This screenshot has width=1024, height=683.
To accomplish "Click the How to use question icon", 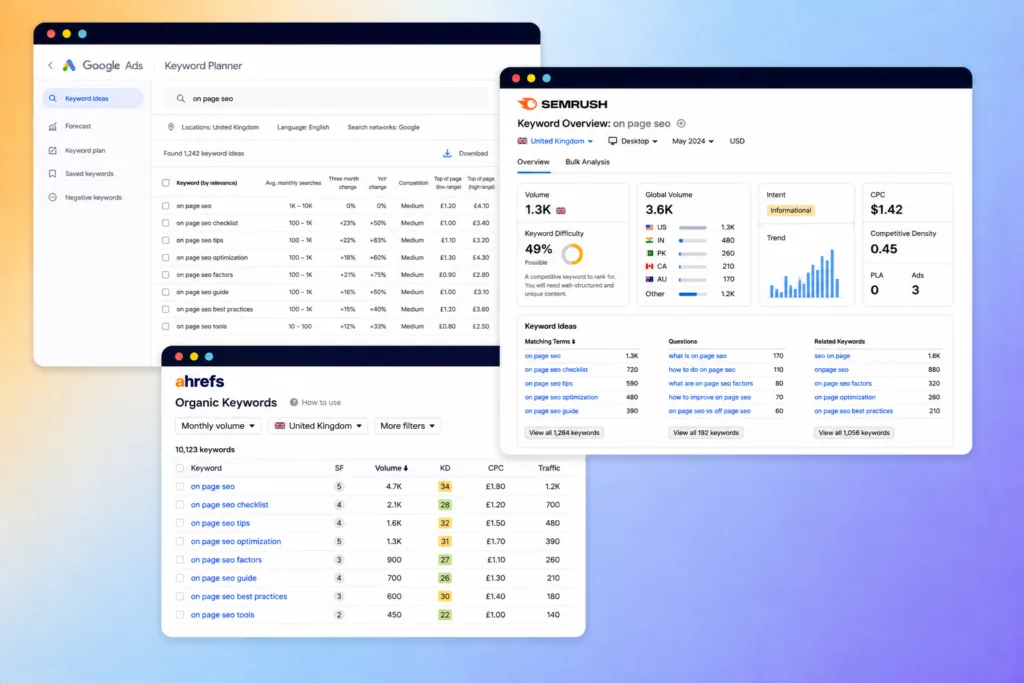I will [294, 402].
